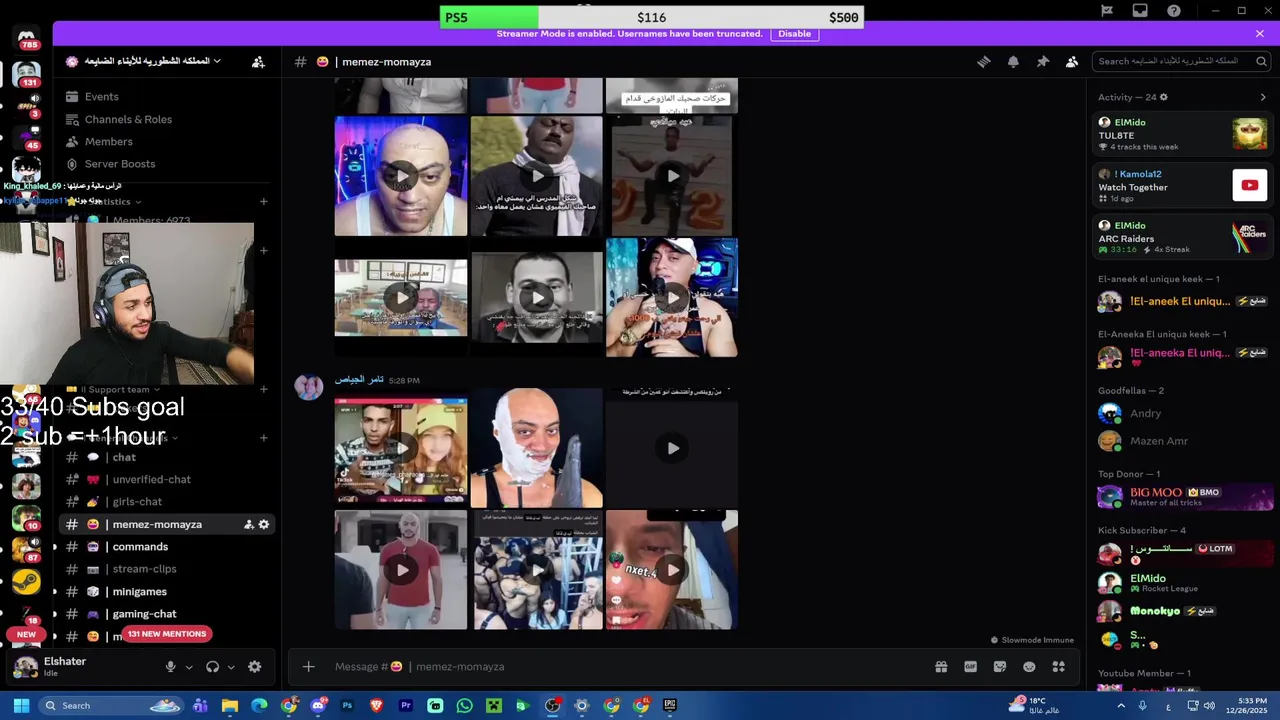
Task: Open microphone input options arrow
Action: click(188, 667)
